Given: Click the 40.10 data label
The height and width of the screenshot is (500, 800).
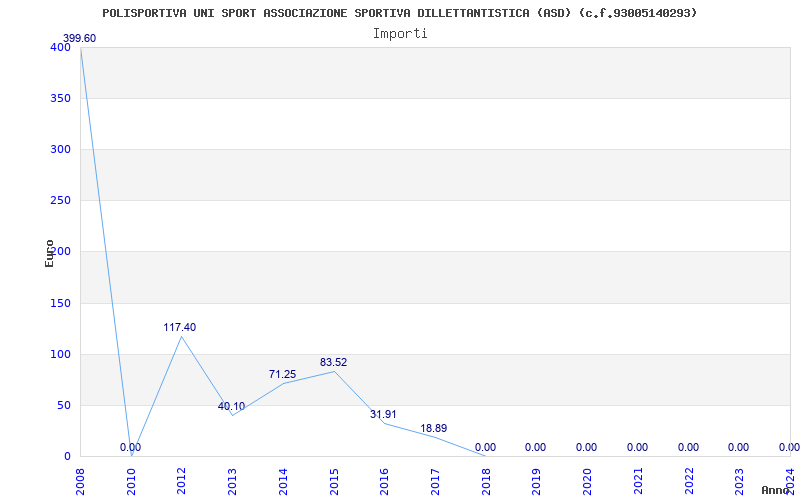Looking at the screenshot, I should [x=231, y=406].
